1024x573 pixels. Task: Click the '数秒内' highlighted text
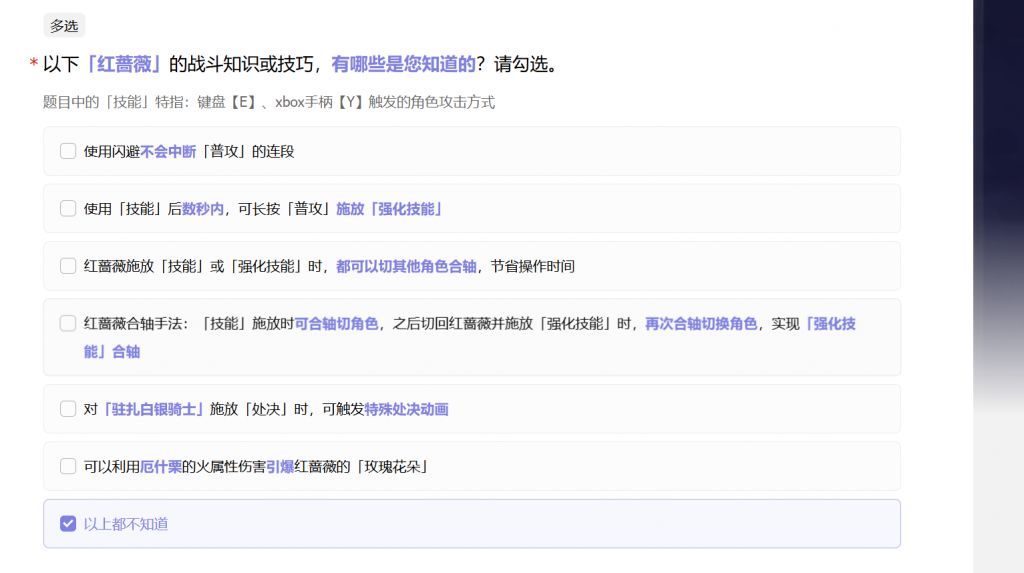coord(202,209)
